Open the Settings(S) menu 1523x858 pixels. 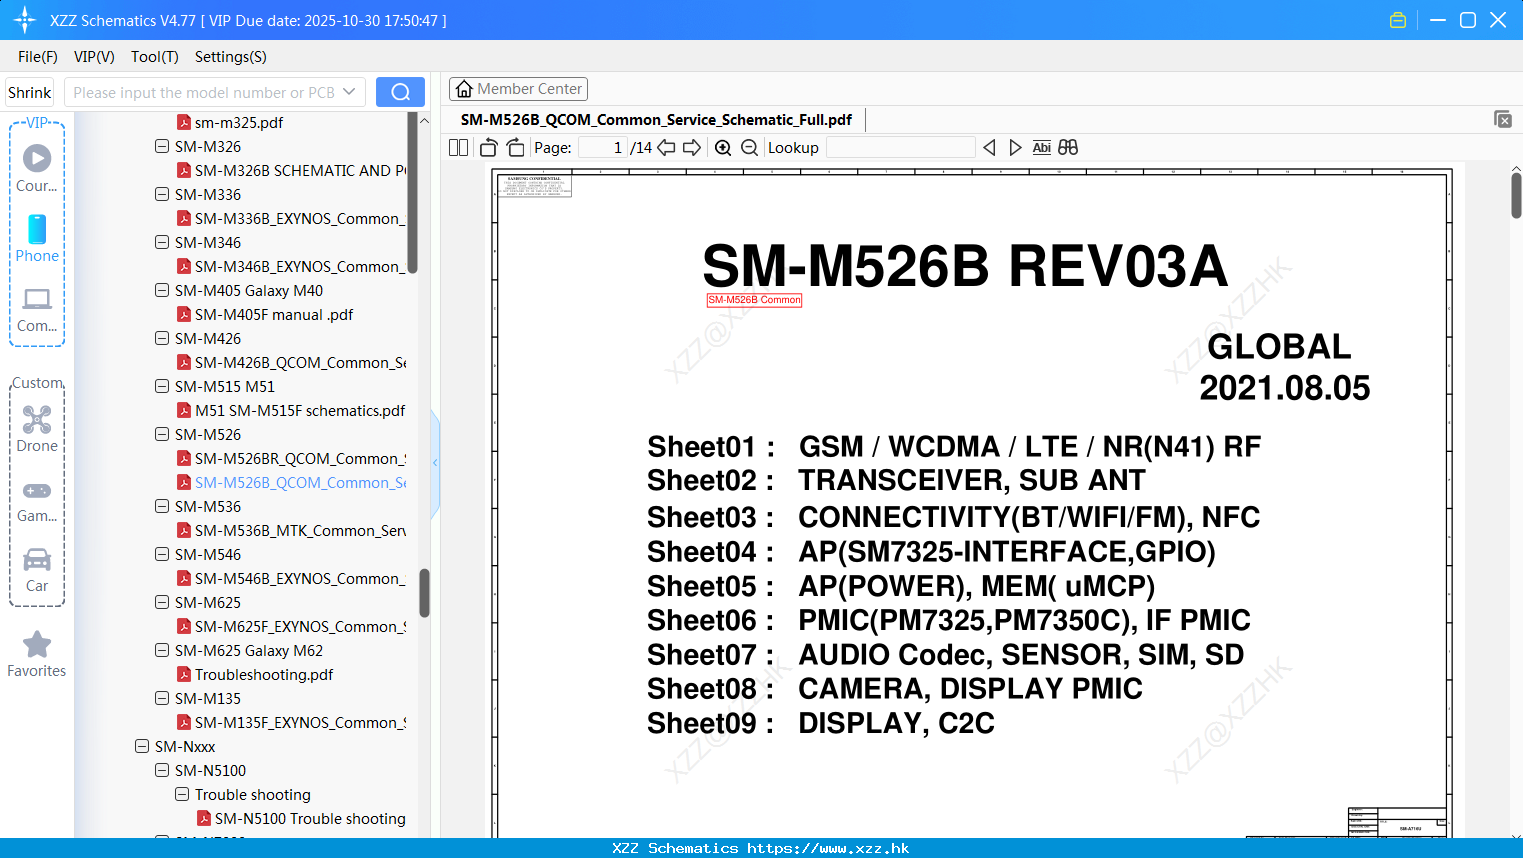click(231, 57)
